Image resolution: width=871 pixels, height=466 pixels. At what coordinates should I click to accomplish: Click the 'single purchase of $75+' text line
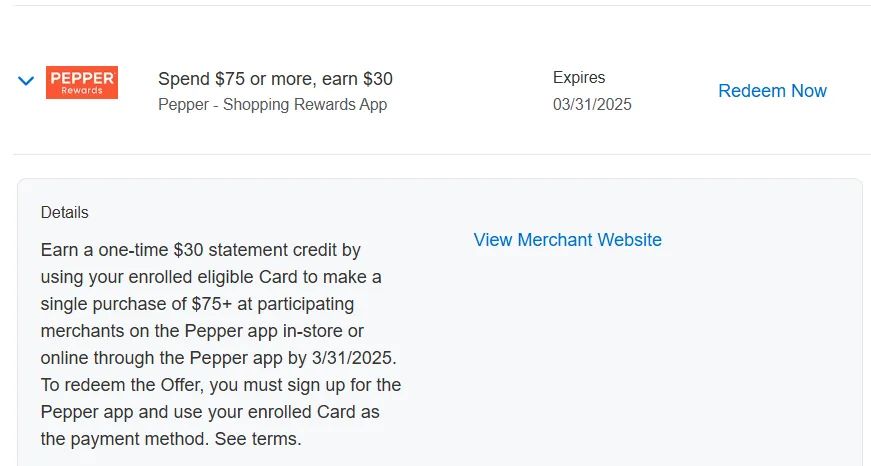(x=197, y=304)
